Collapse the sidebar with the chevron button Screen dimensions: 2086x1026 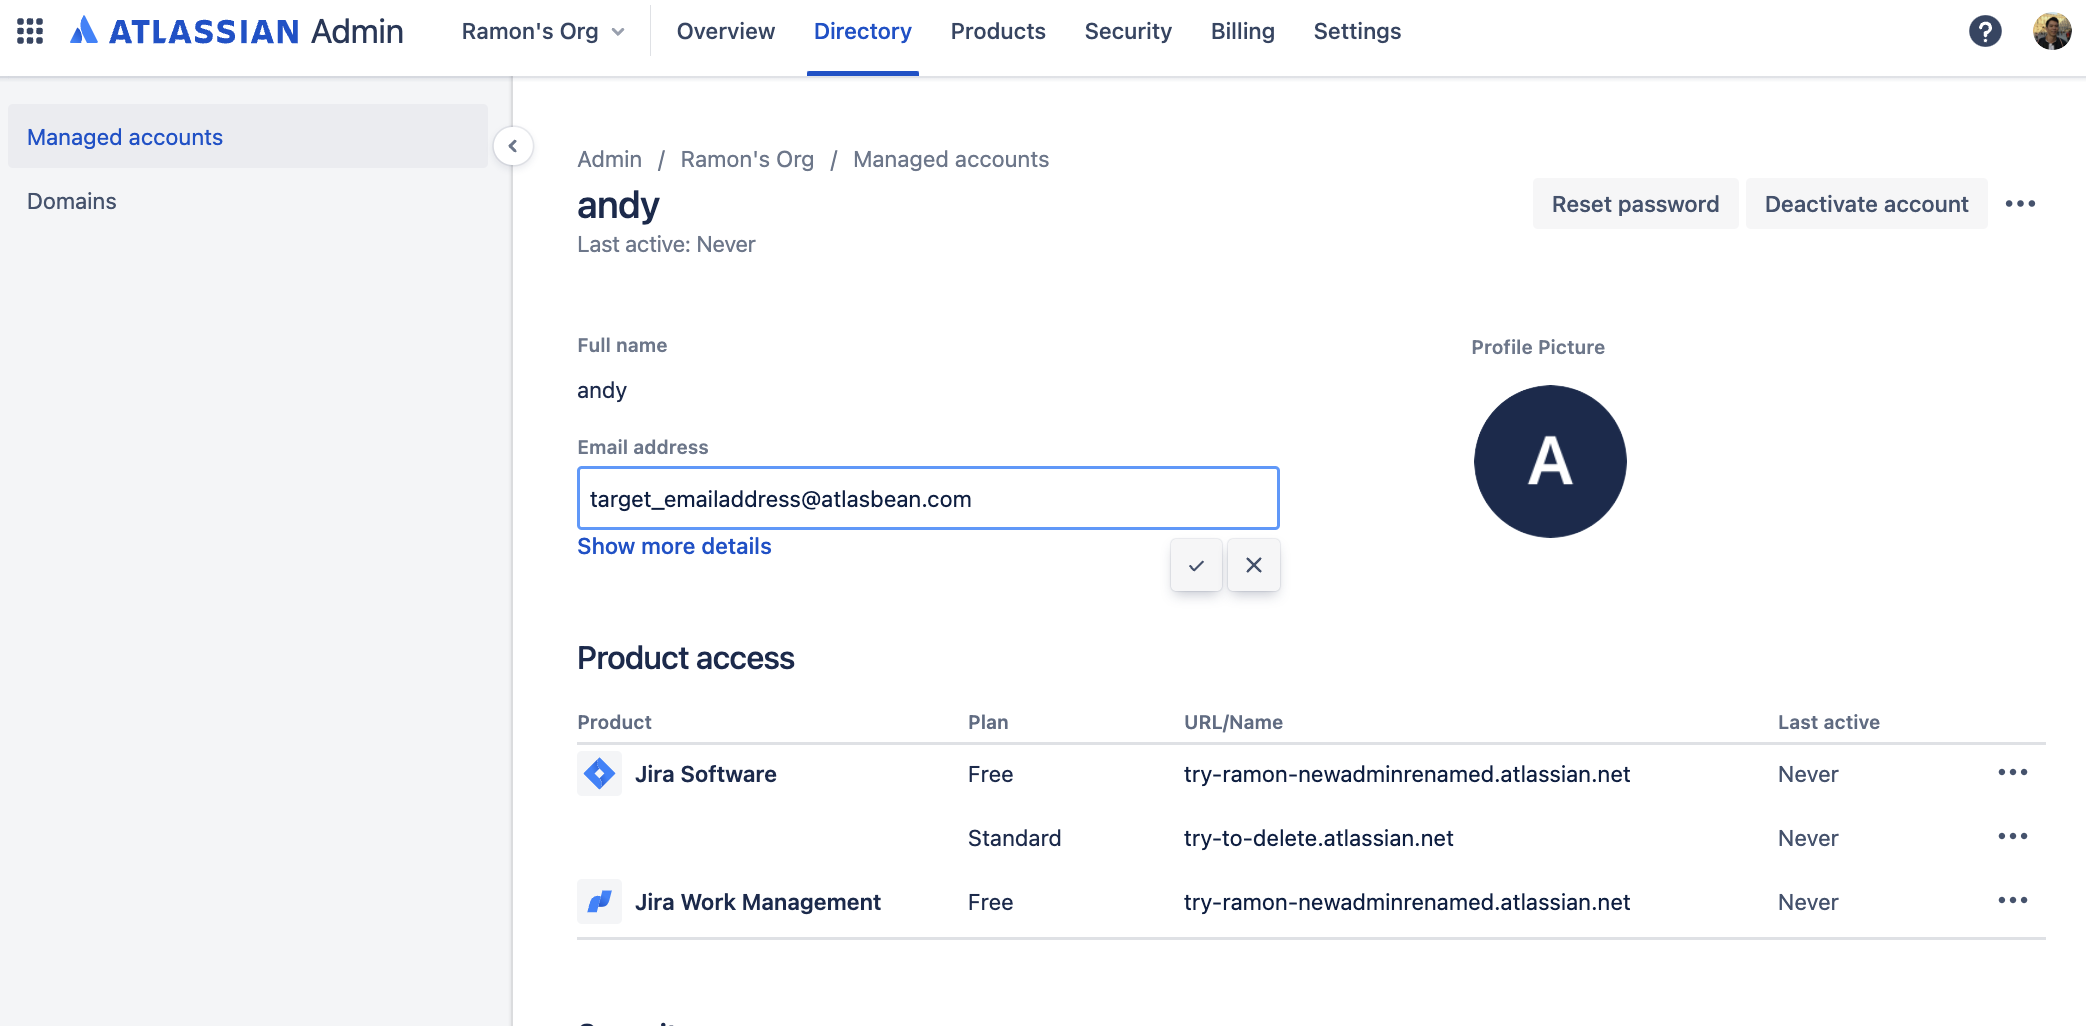pos(513,146)
